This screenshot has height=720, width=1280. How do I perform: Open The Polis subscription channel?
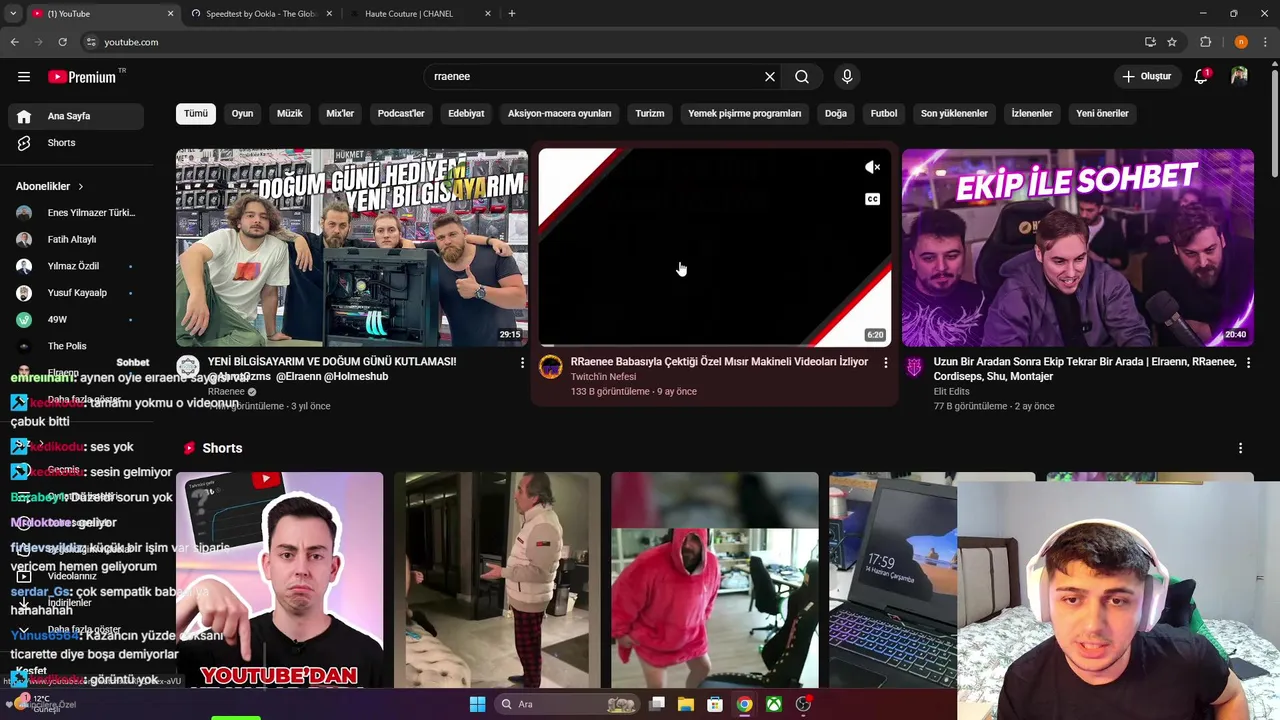pos(76,346)
